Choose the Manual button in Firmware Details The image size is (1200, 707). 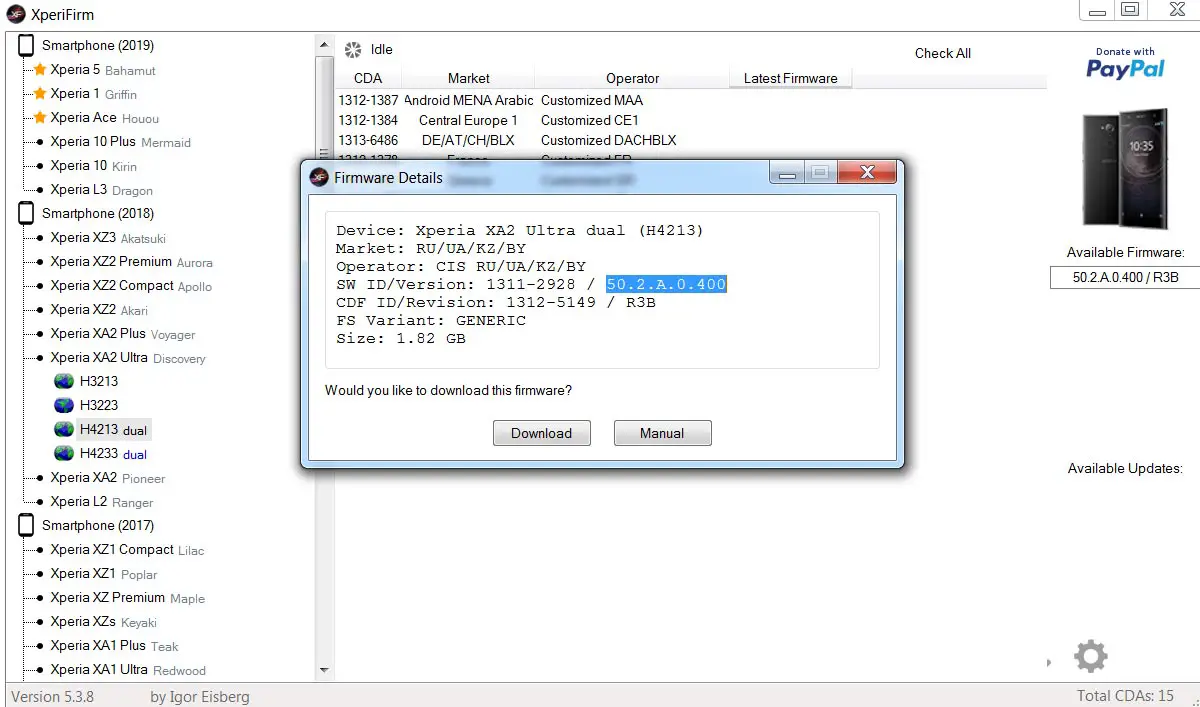[x=662, y=433]
